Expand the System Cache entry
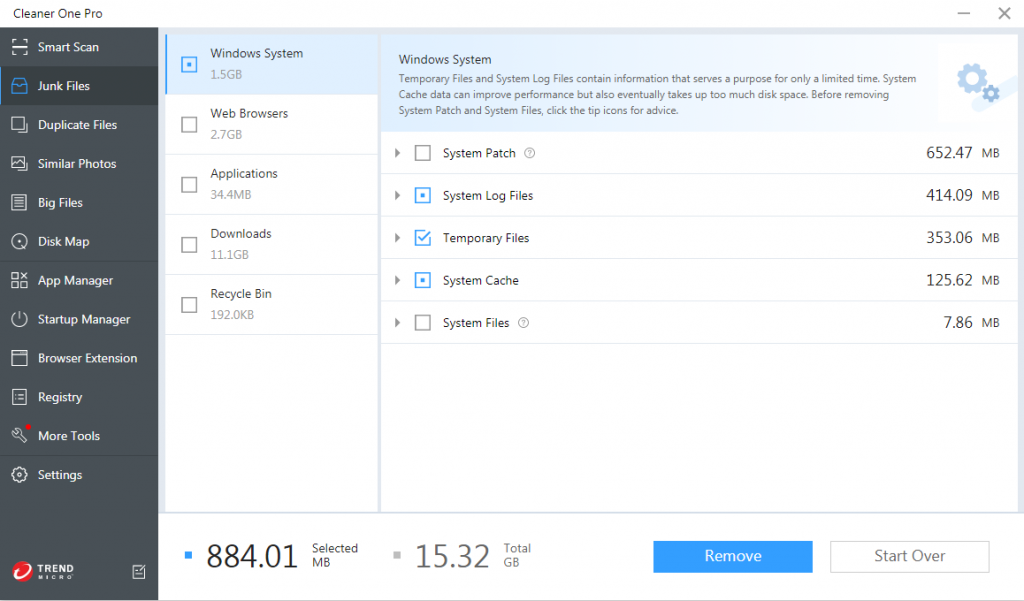 pos(399,280)
